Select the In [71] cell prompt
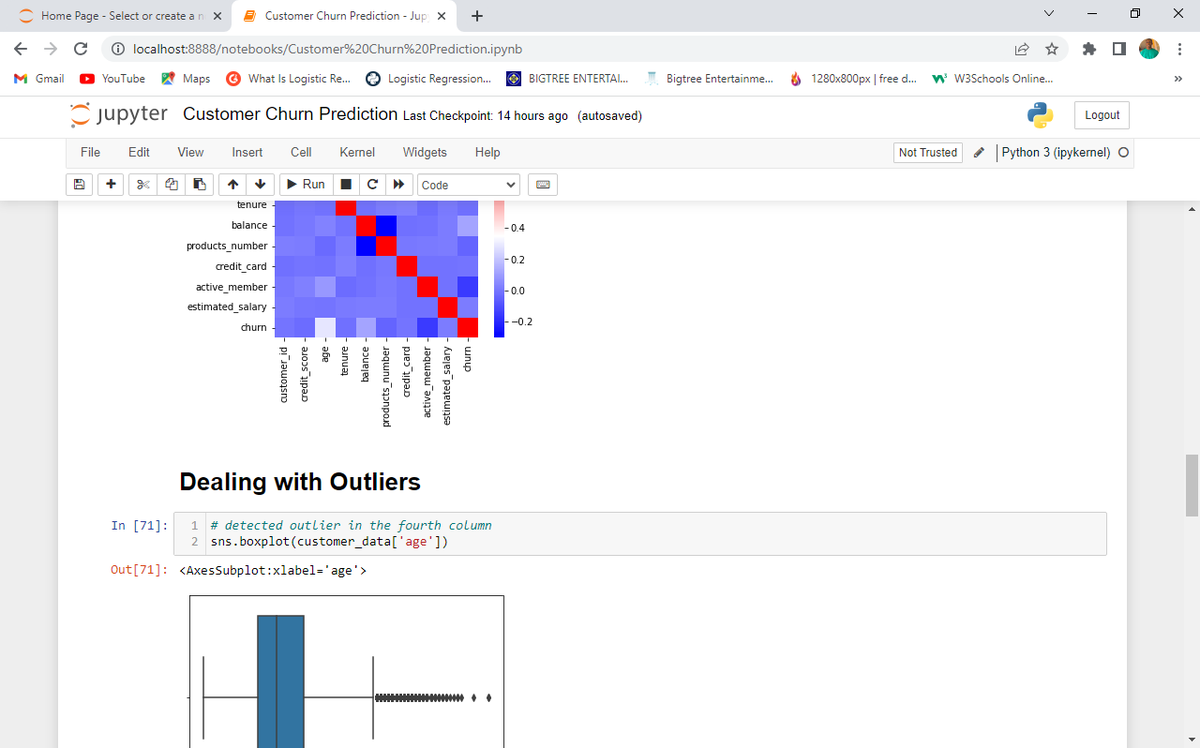Image resolution: width=1200 pixels, height=748 pixels. [x=138, y=525]
